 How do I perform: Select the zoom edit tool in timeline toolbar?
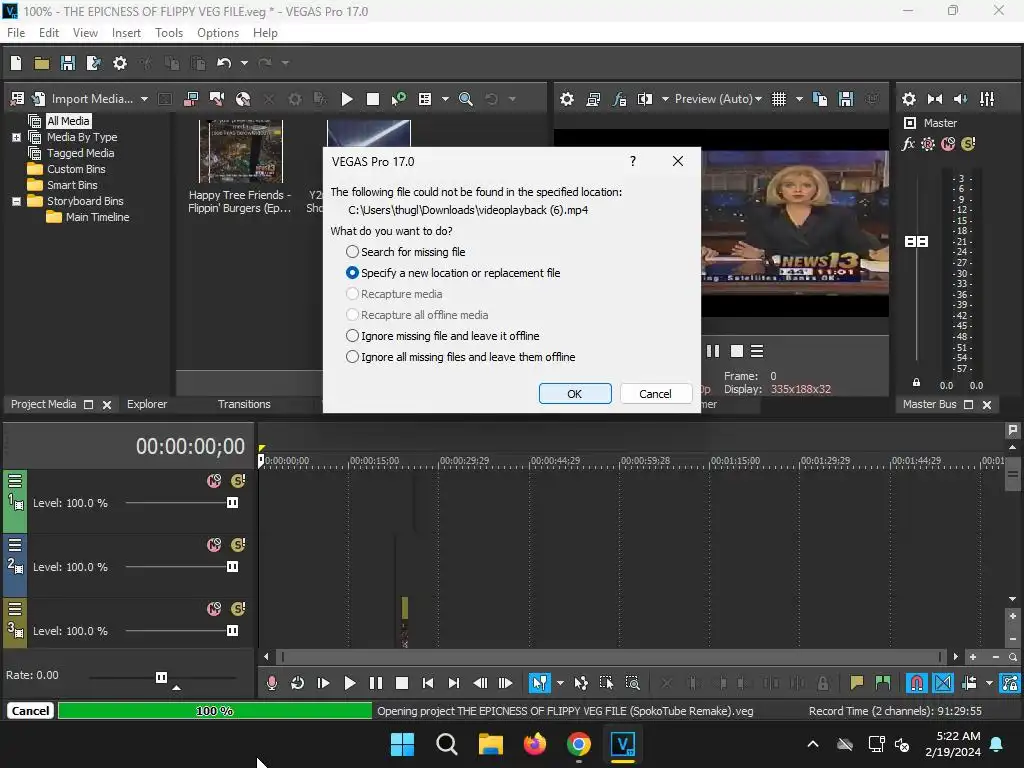[632, 683]
